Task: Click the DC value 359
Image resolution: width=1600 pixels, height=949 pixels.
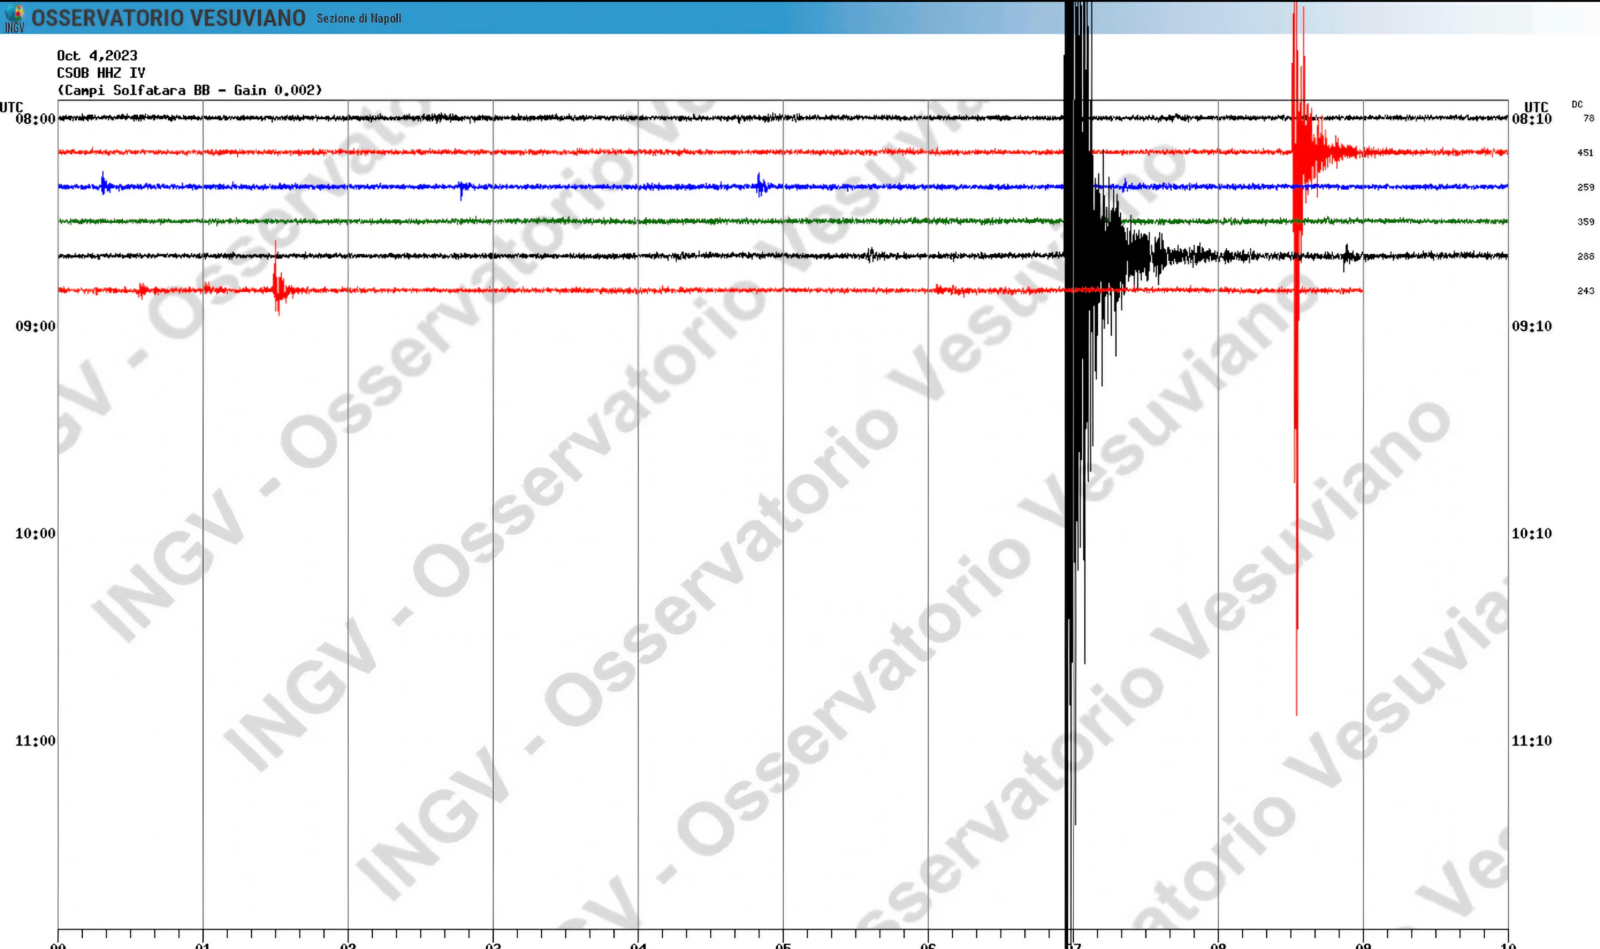Action: click(x=1586, y=222)
